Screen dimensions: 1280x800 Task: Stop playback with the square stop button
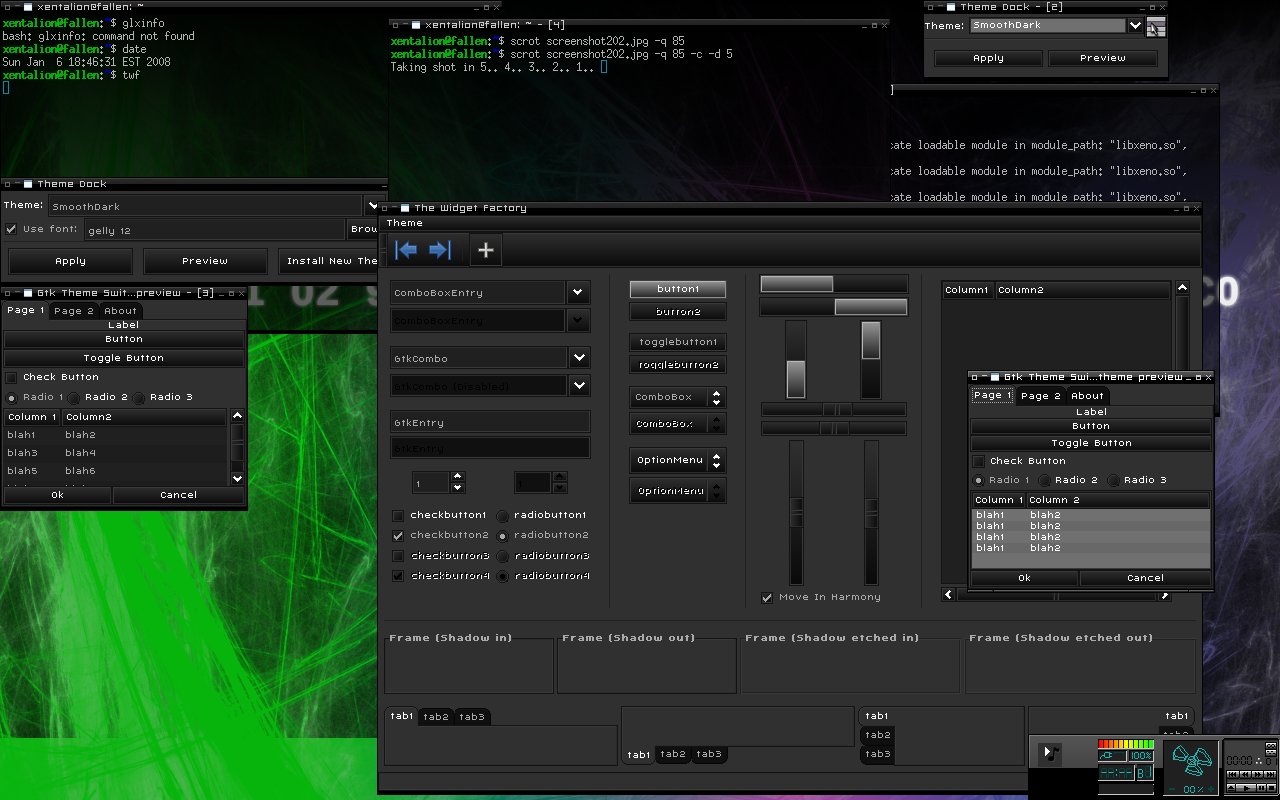(x=1271, y=788)
